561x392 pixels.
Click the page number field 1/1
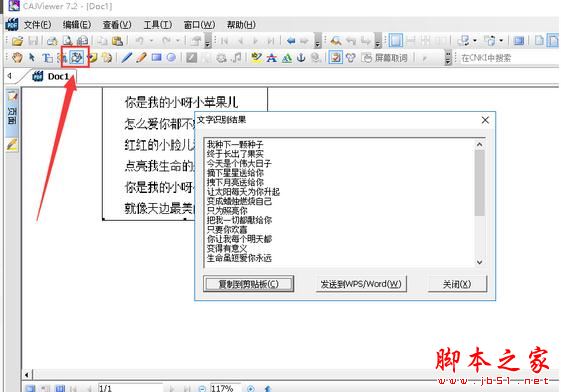click(x=130, y=388)
